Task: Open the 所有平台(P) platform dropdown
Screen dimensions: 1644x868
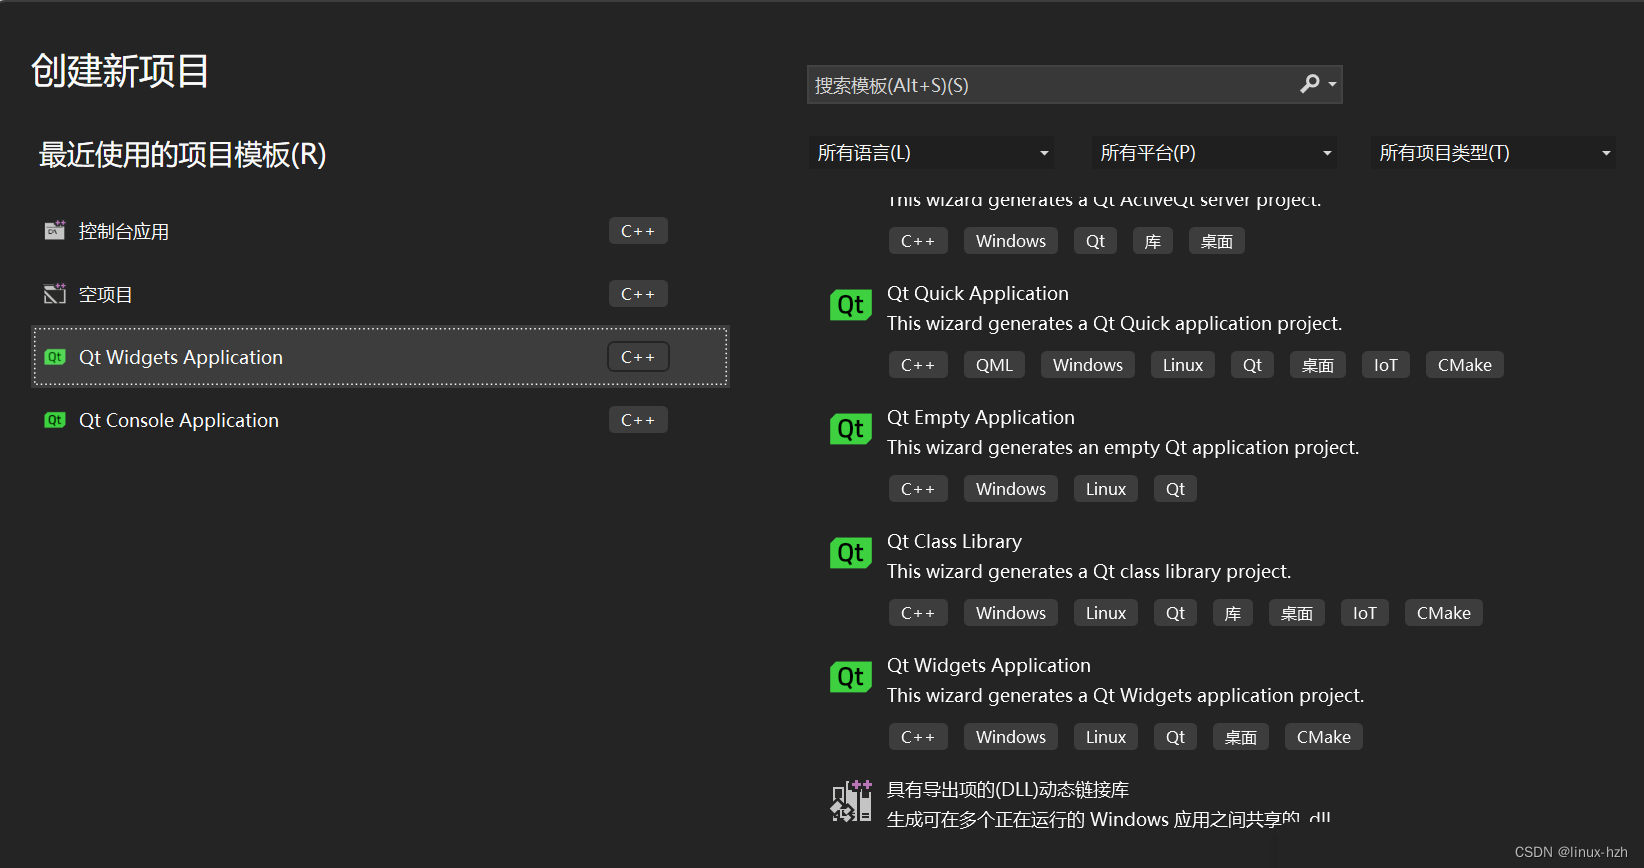Action: [1215, 153]
